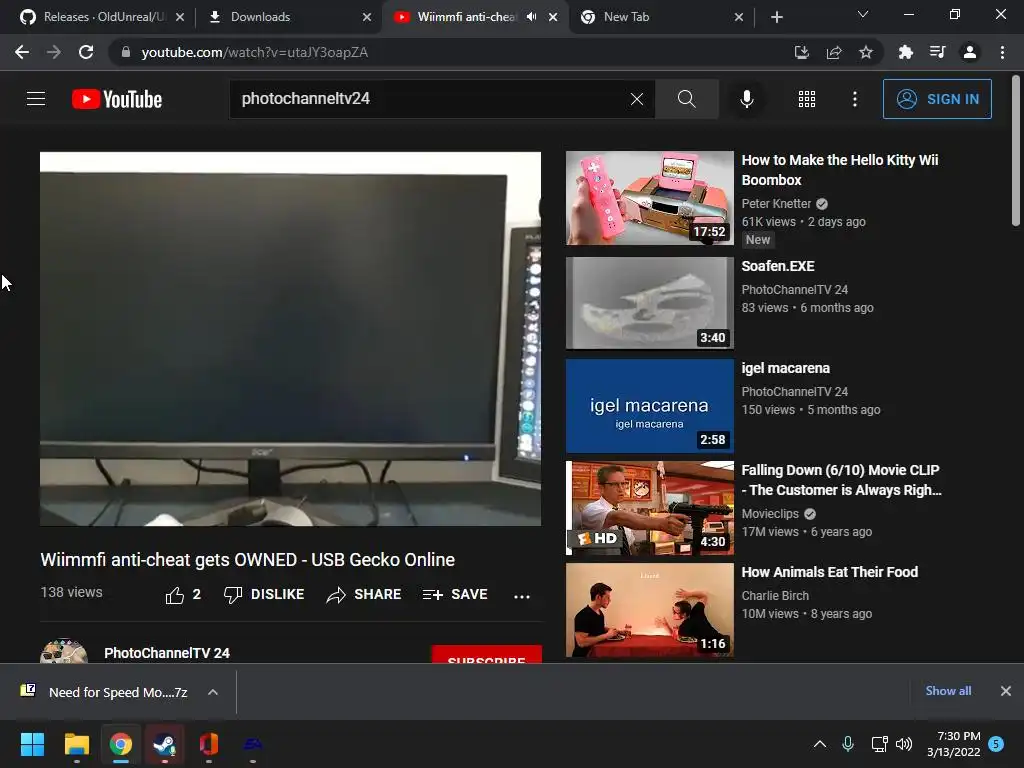Close the New Tab tab
Image resolution: width=1024 pixels, height=768 pixels.
pos(739,17)
